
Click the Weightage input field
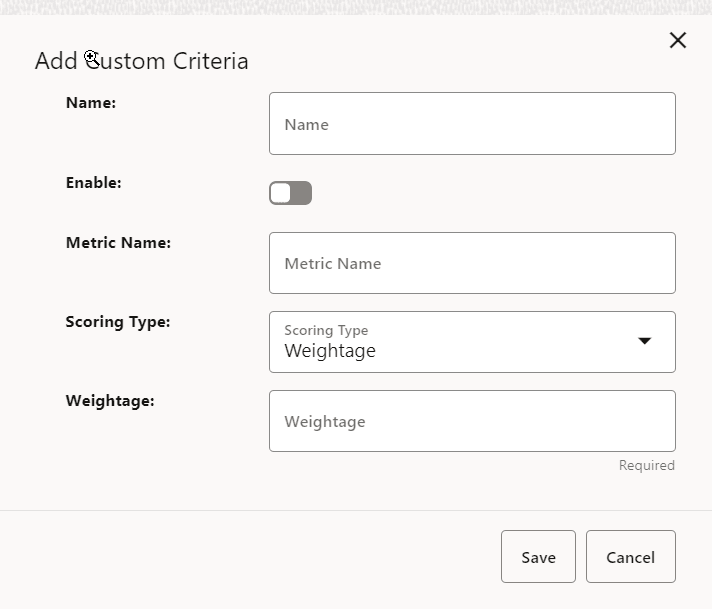tap(472, 421)
